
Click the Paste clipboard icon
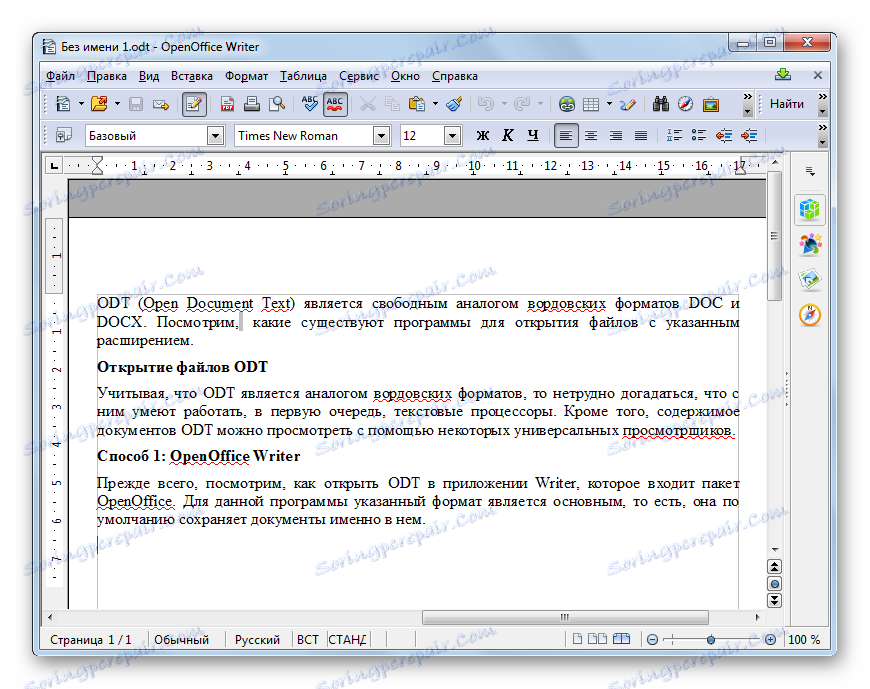(417, 104)
